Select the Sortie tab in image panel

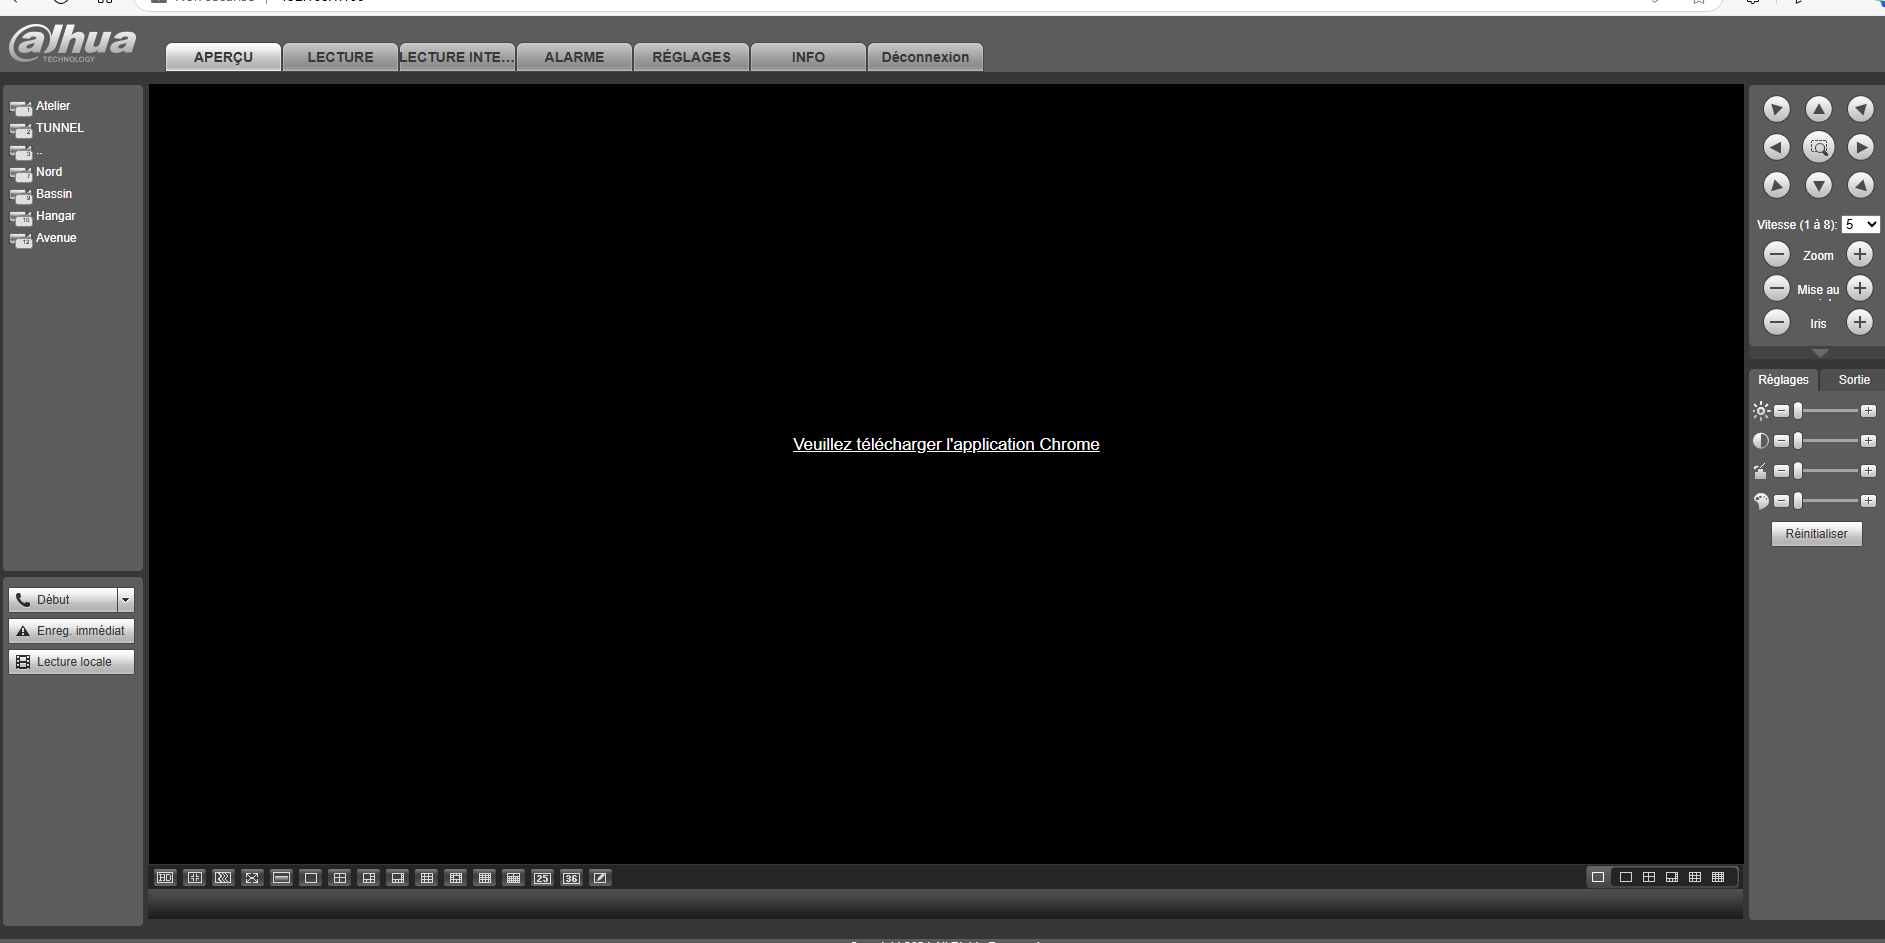point(1853,380)
